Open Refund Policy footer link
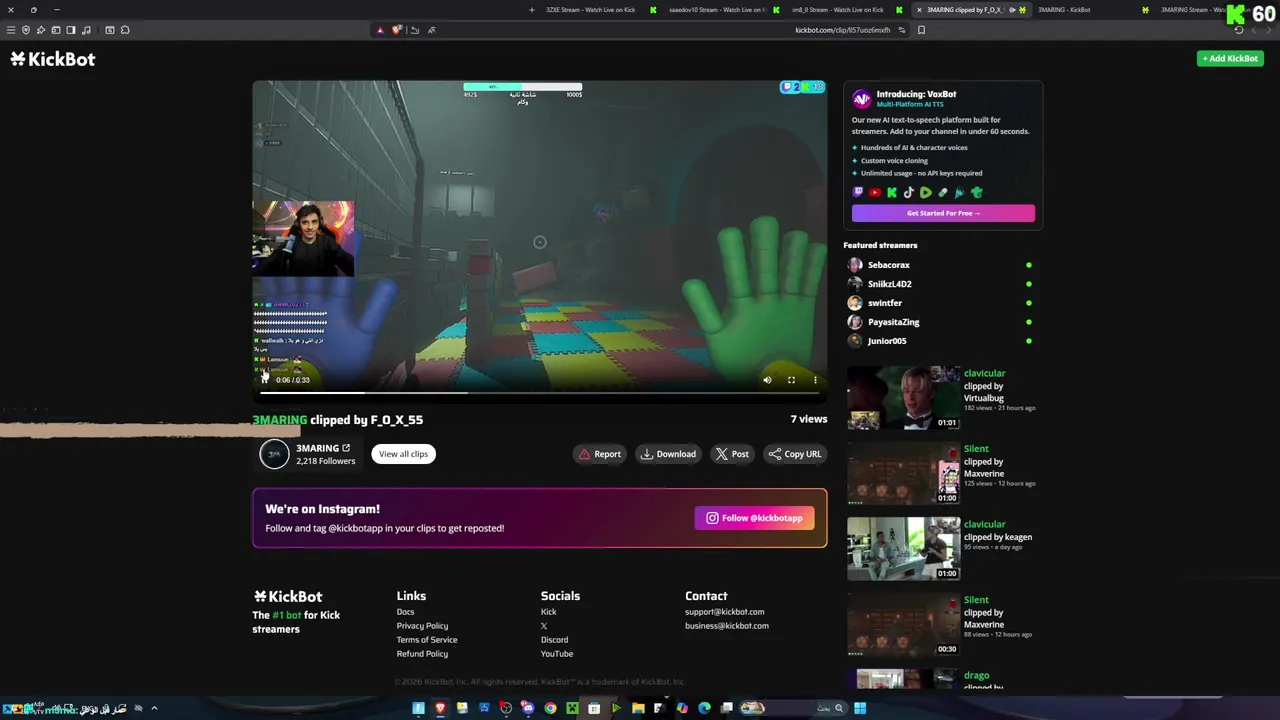The image size is (1280, 720). click(422, 654)
